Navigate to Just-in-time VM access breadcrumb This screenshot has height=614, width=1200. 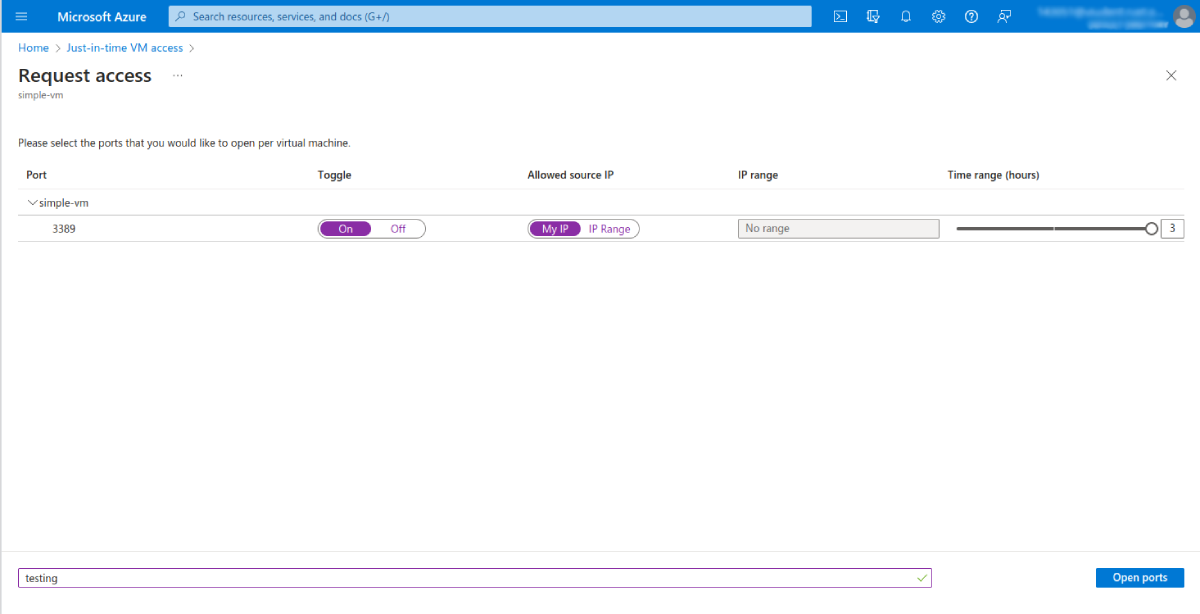pos(124,48)
